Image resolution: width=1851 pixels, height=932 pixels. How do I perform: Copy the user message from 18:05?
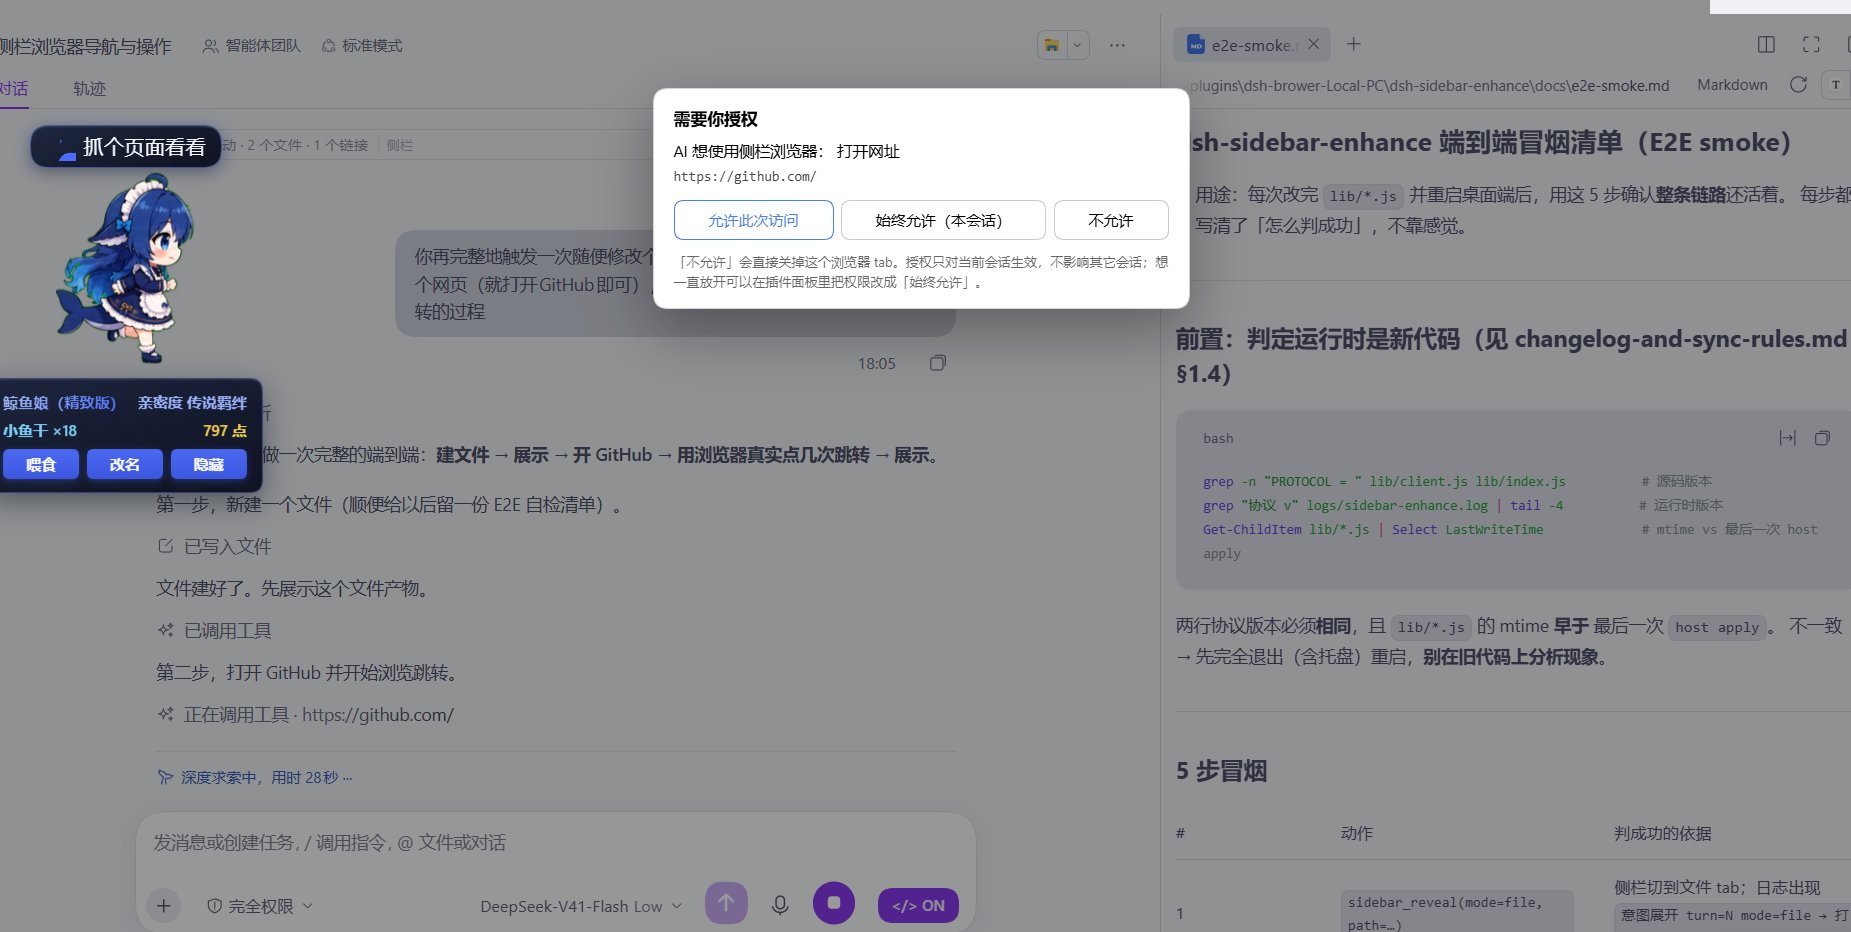(937, 363)
